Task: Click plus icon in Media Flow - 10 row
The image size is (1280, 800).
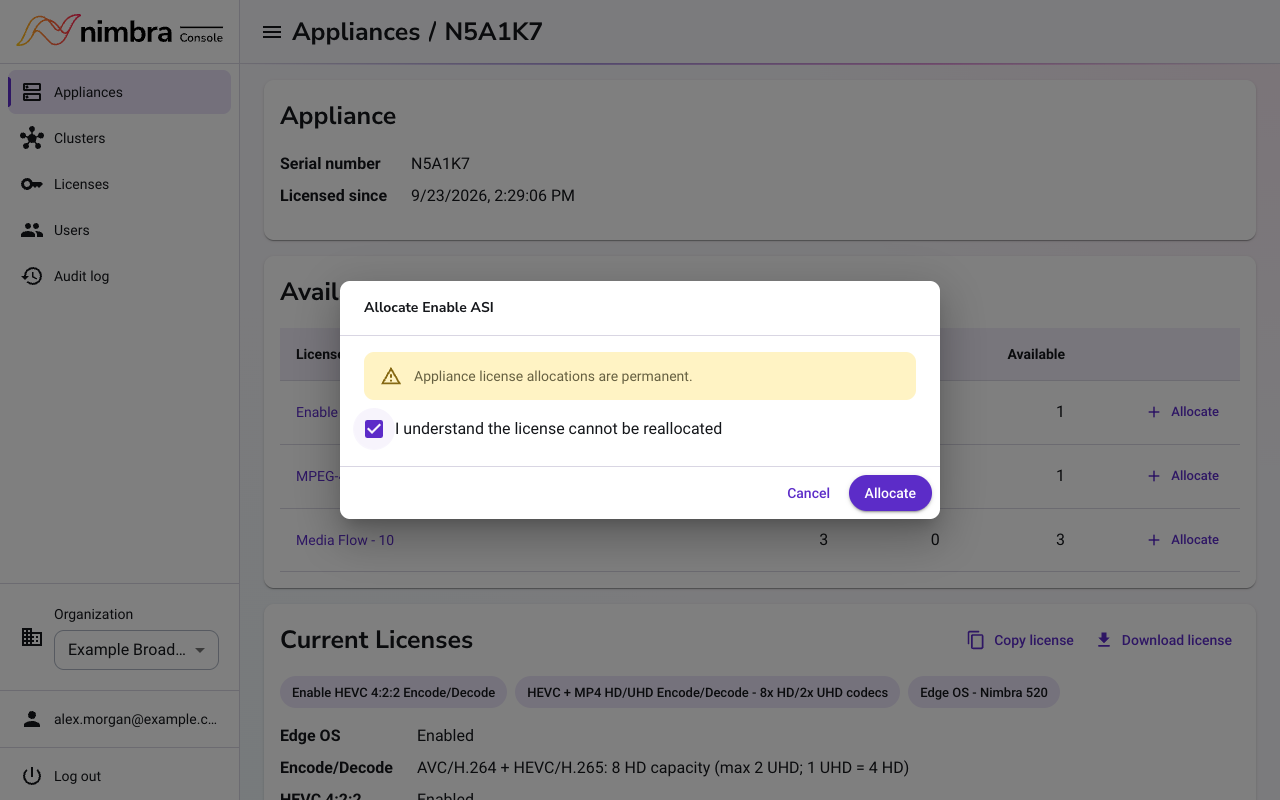Action: [x=1154, y=540]
